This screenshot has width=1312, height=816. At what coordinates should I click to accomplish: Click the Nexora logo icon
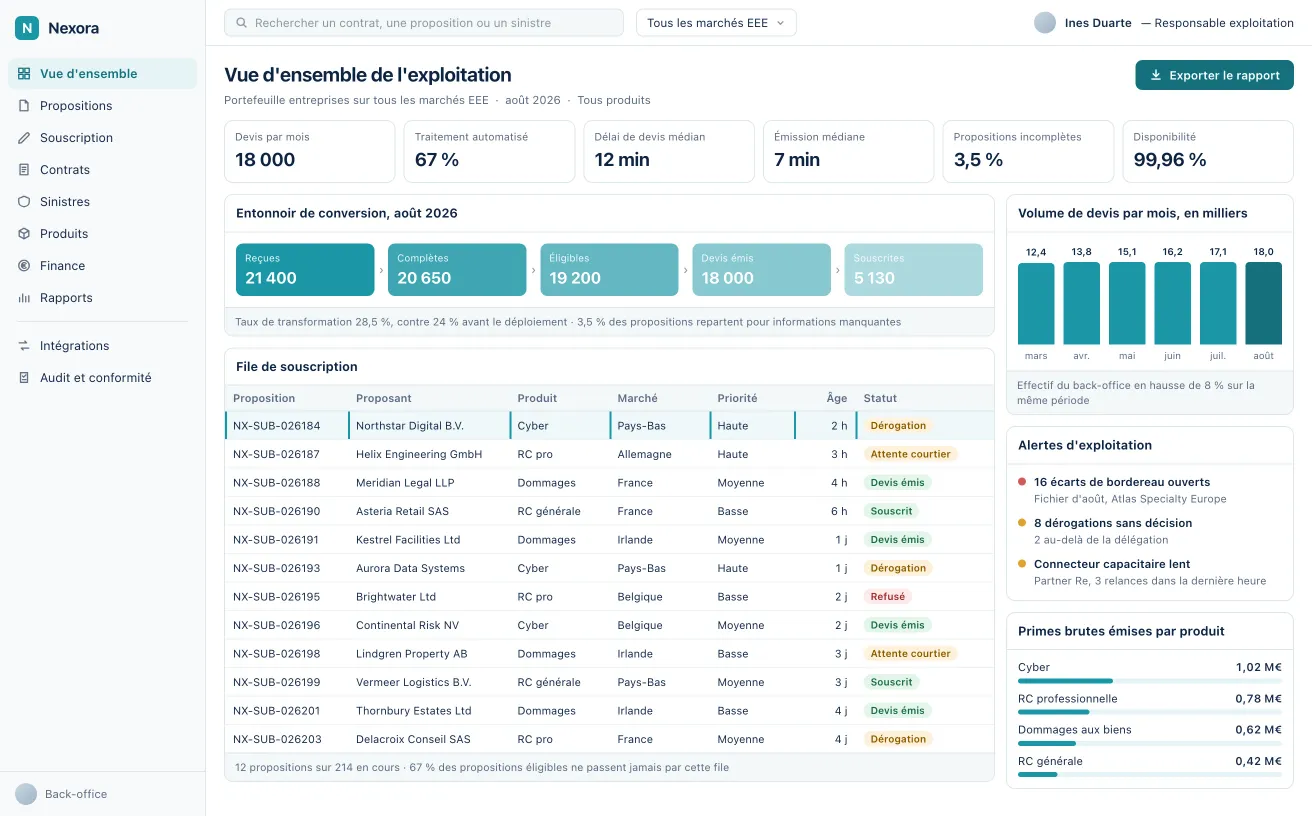(26, 28)
